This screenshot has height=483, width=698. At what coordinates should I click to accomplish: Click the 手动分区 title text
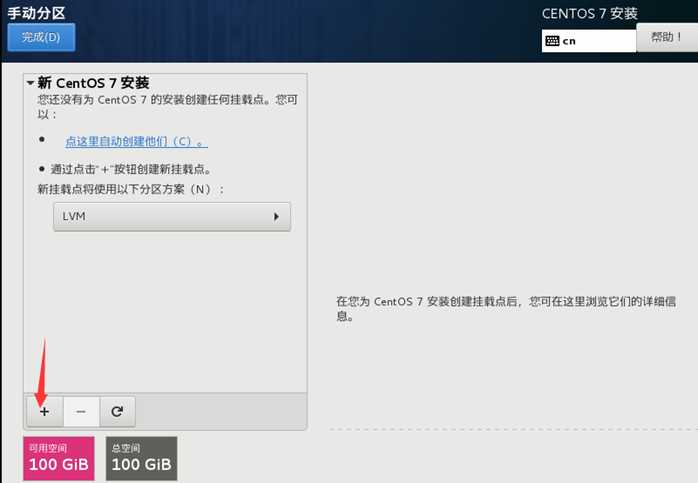pyautogui.click(x=37, y=13)
